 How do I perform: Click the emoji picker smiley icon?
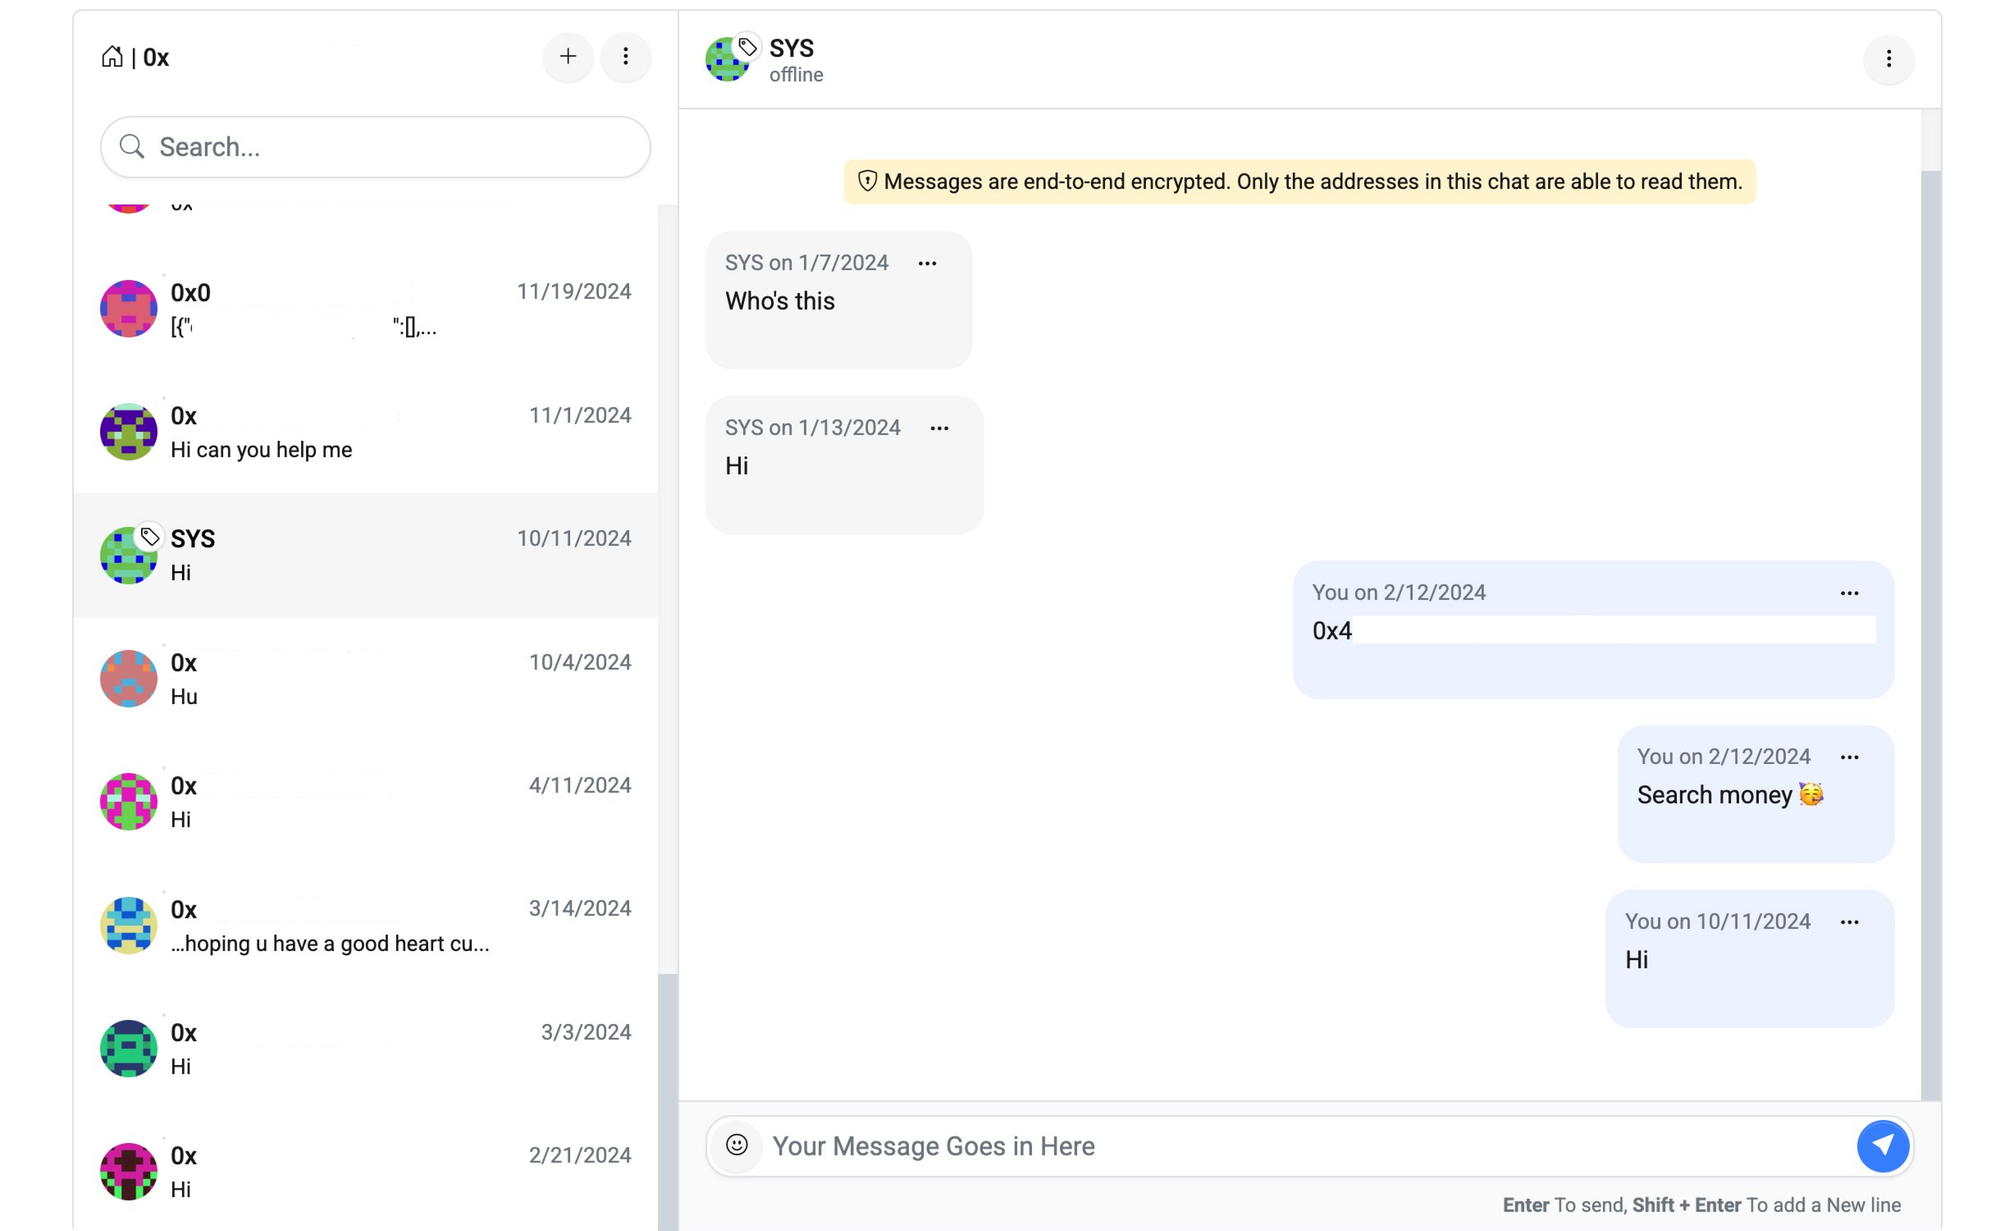(737, 1145)
